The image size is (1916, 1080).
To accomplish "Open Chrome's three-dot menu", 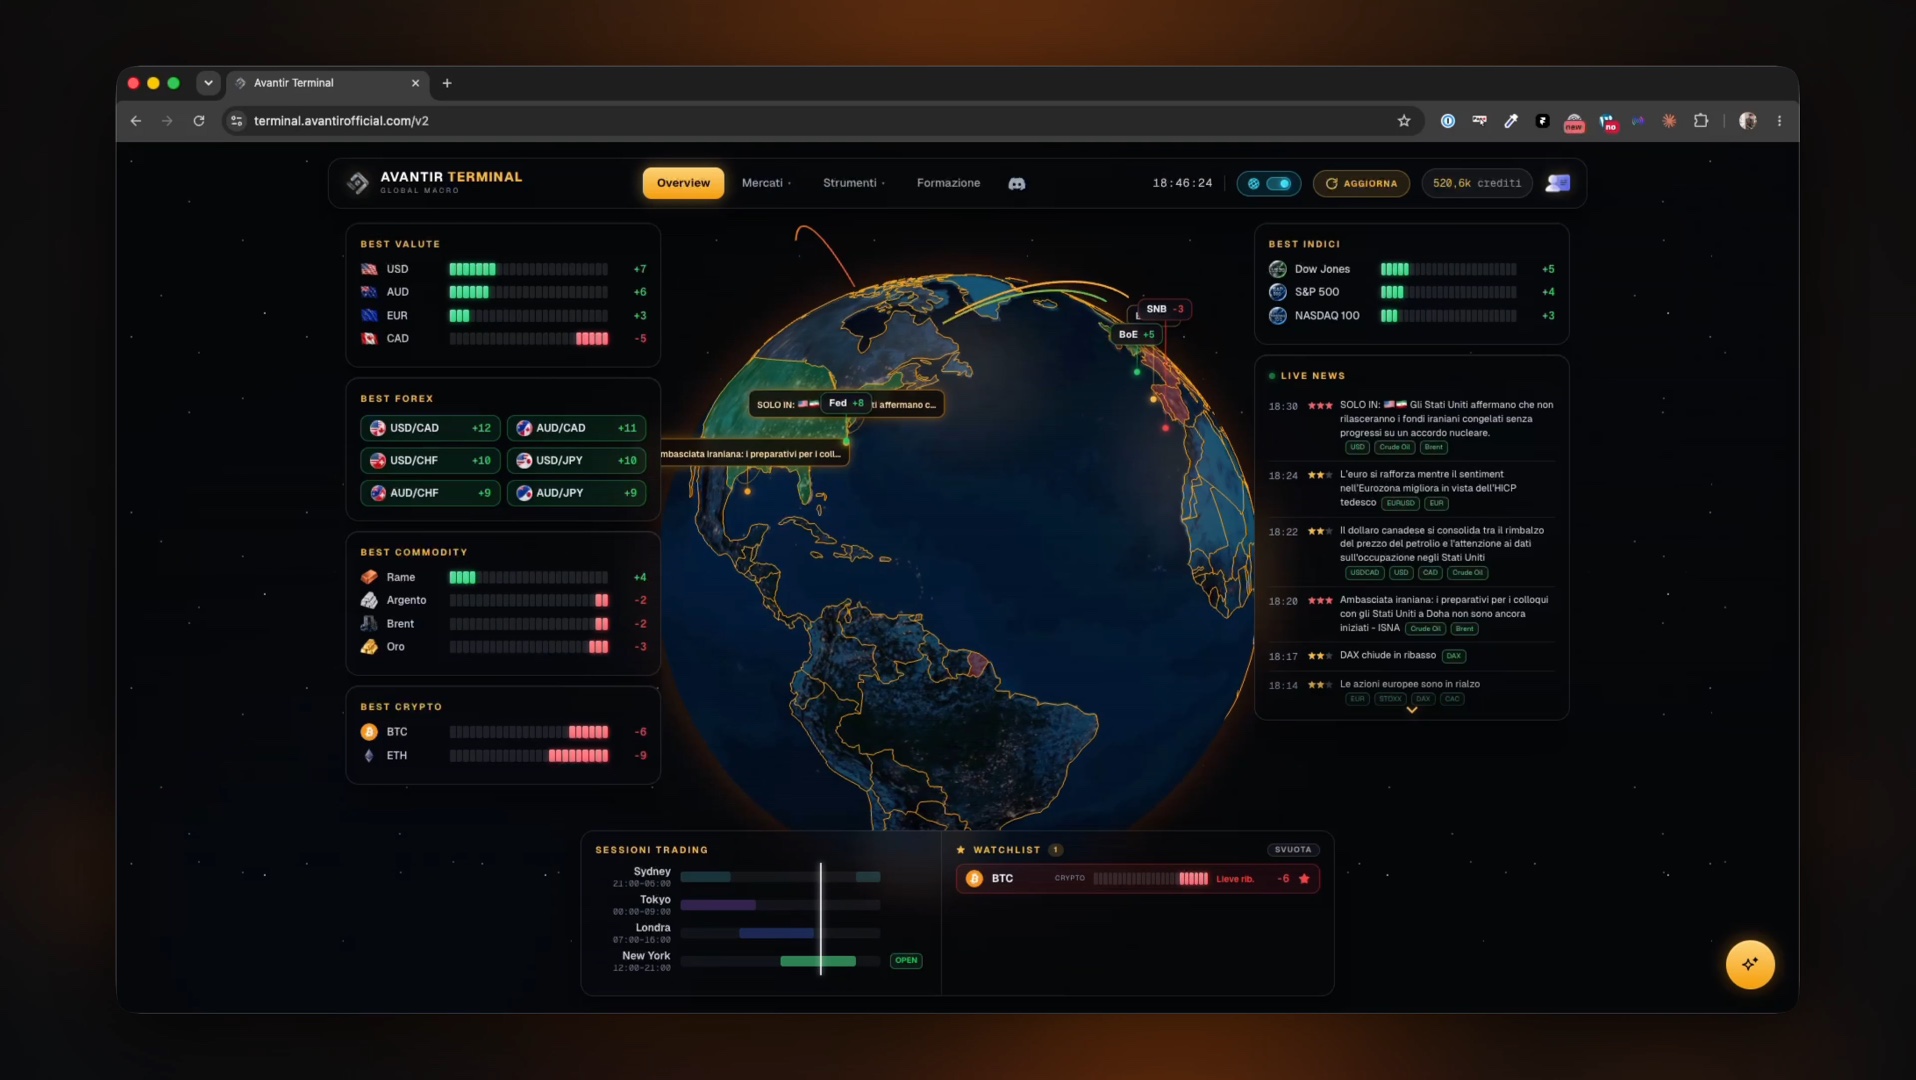I will (x=1779, y=120).
